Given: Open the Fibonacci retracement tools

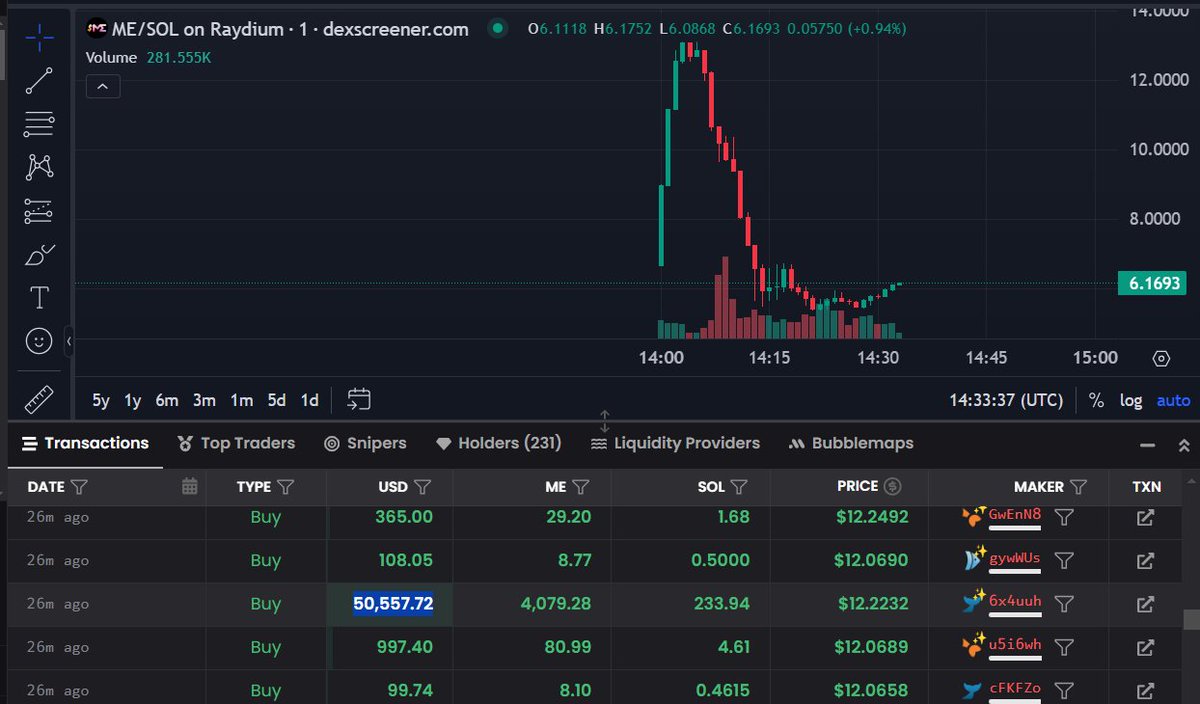Looking at the screenshot, I should (x=39, y=124).
